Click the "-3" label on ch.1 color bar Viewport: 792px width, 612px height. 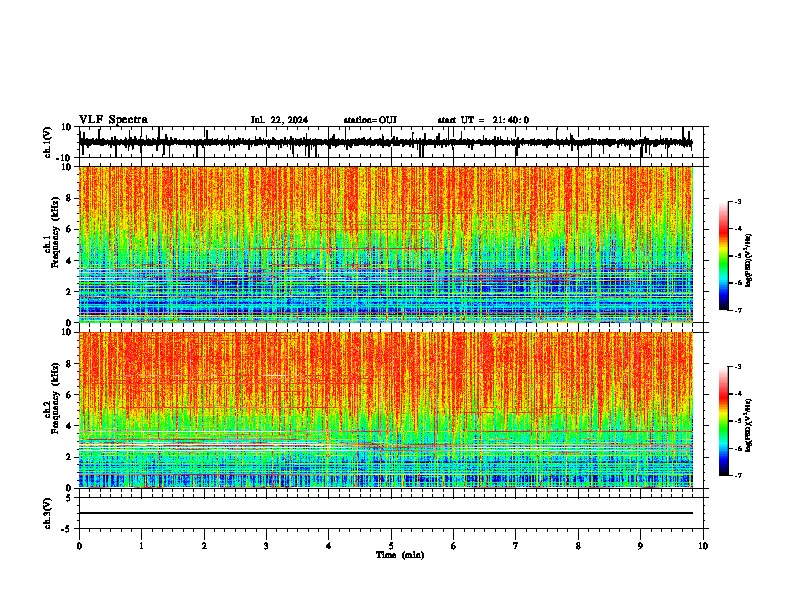(x=738, y=202)
